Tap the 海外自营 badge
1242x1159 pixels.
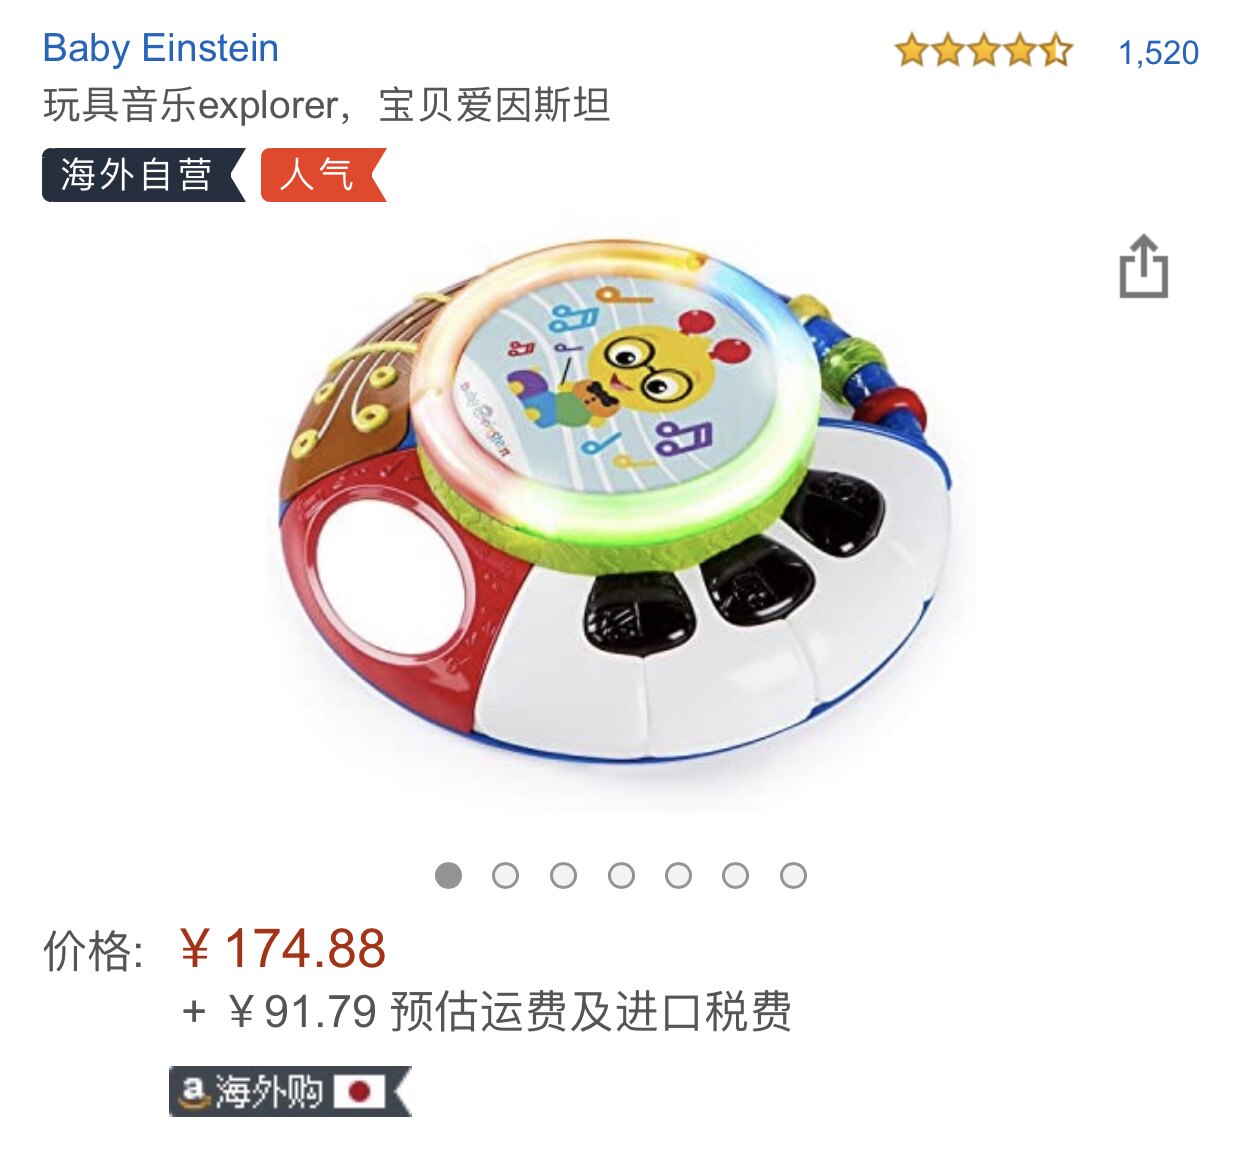143,175
